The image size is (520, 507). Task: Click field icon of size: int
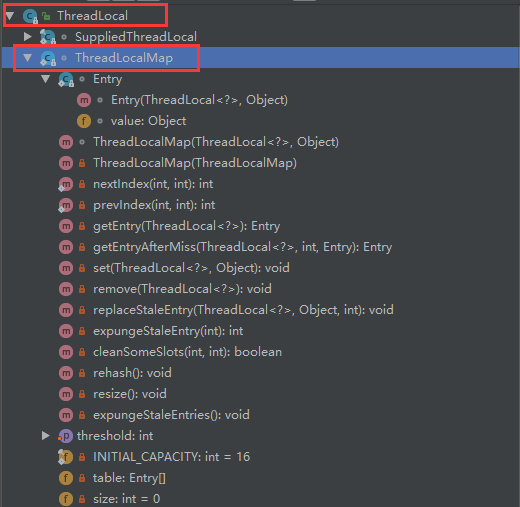coord(66,499)
